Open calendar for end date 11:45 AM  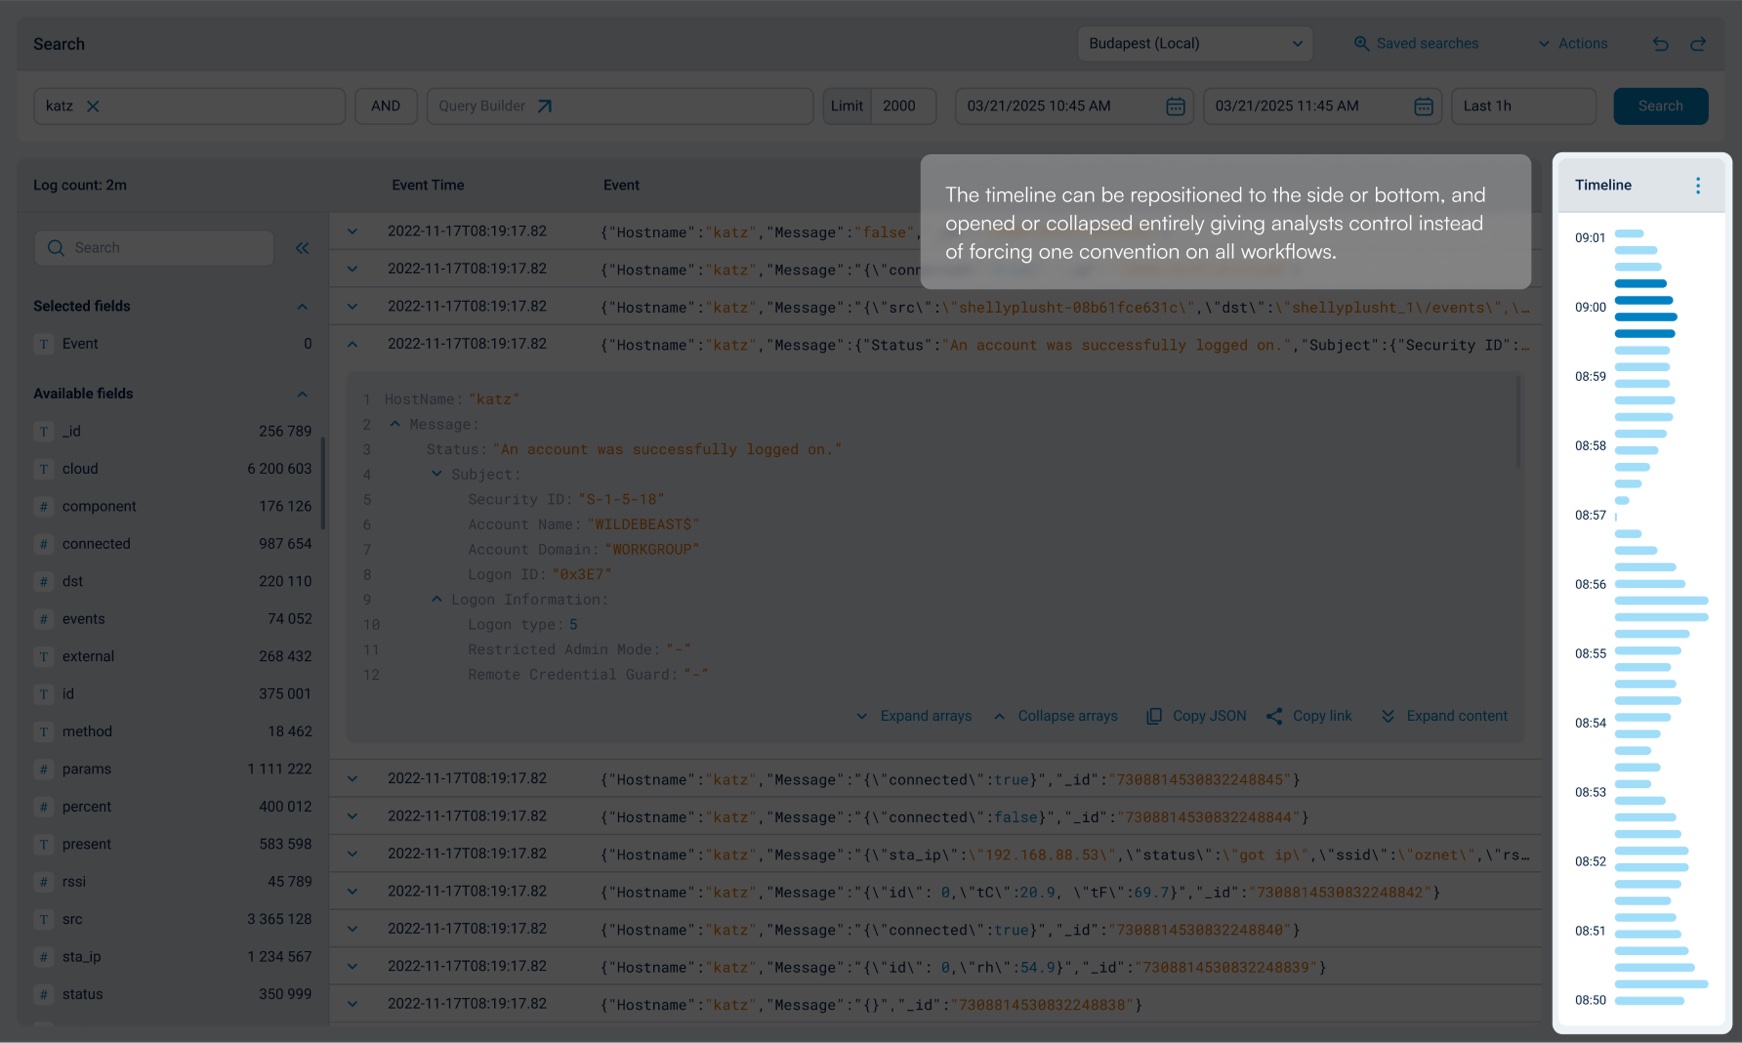pos(1424,106)
